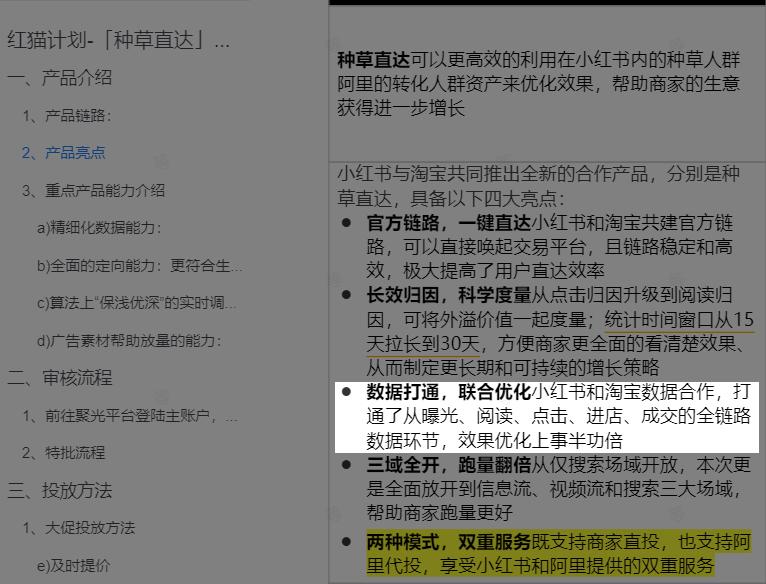
Task: Click text 效，极大提高了用户直达效率
Action: coord(485,270)
